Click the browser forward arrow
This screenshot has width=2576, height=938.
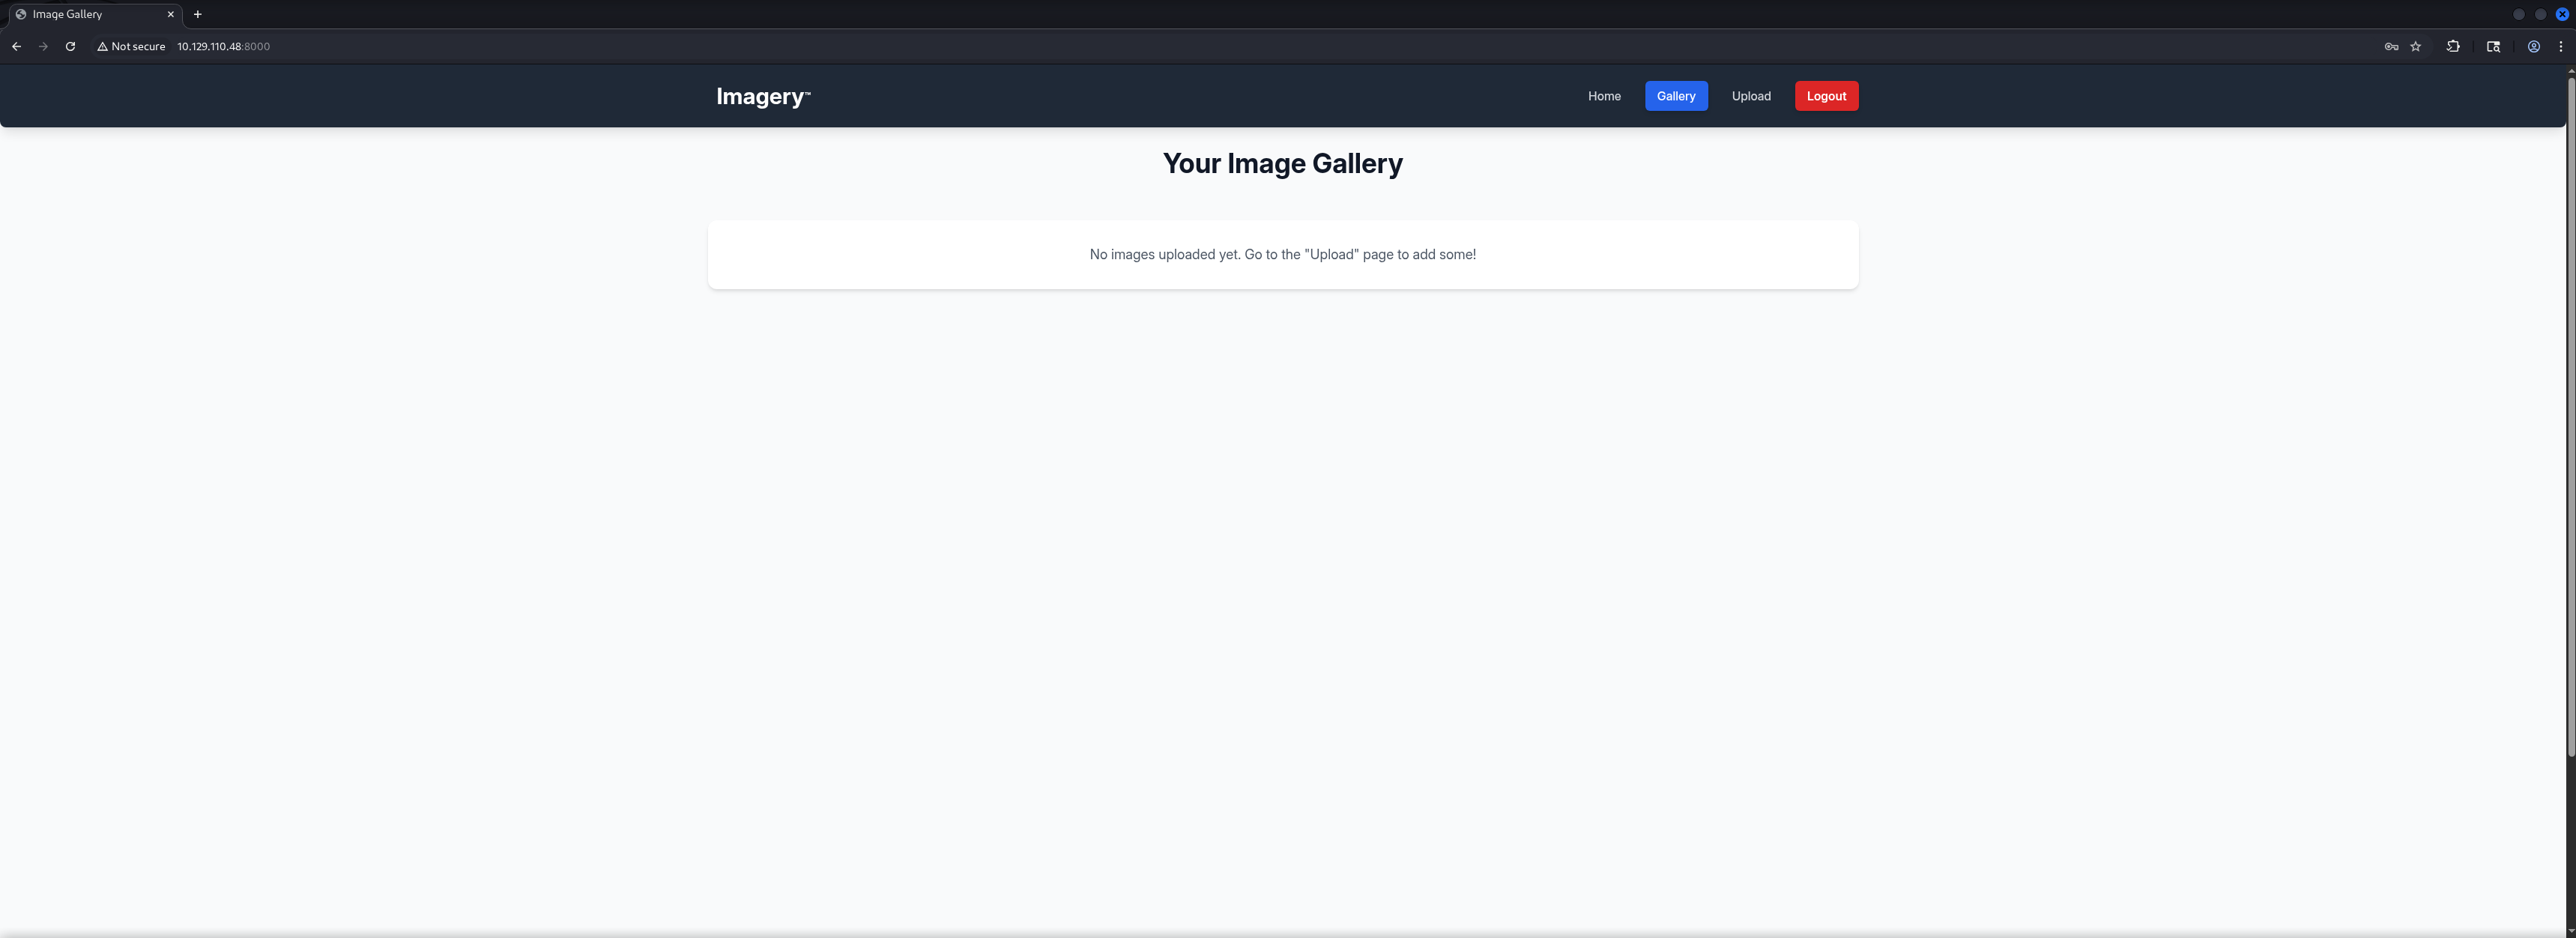click(x=43, y=46)
